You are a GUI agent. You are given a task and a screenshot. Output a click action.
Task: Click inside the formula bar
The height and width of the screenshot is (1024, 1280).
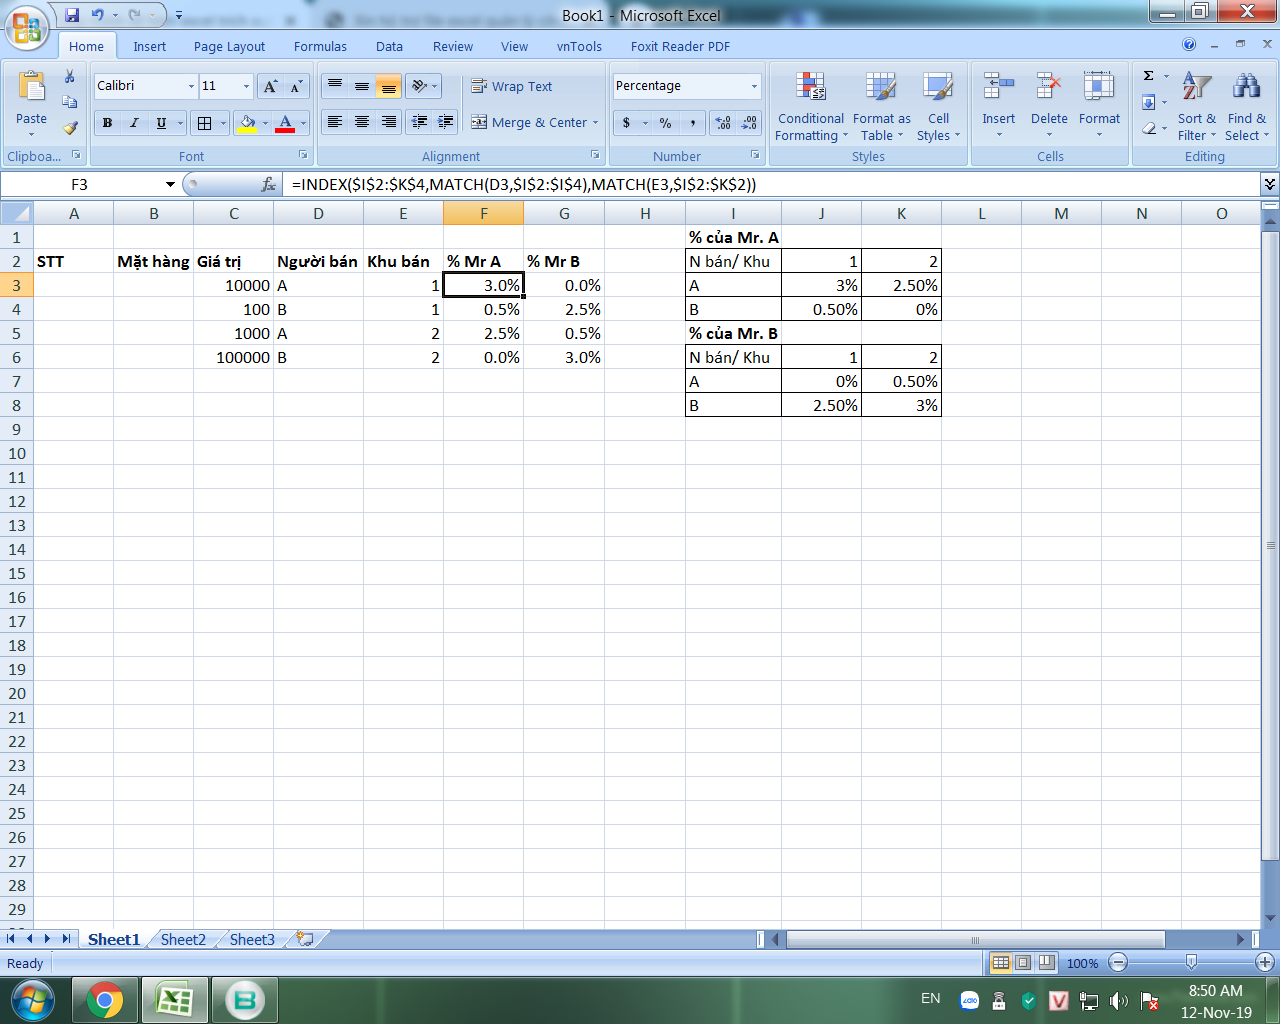point(771,184)
